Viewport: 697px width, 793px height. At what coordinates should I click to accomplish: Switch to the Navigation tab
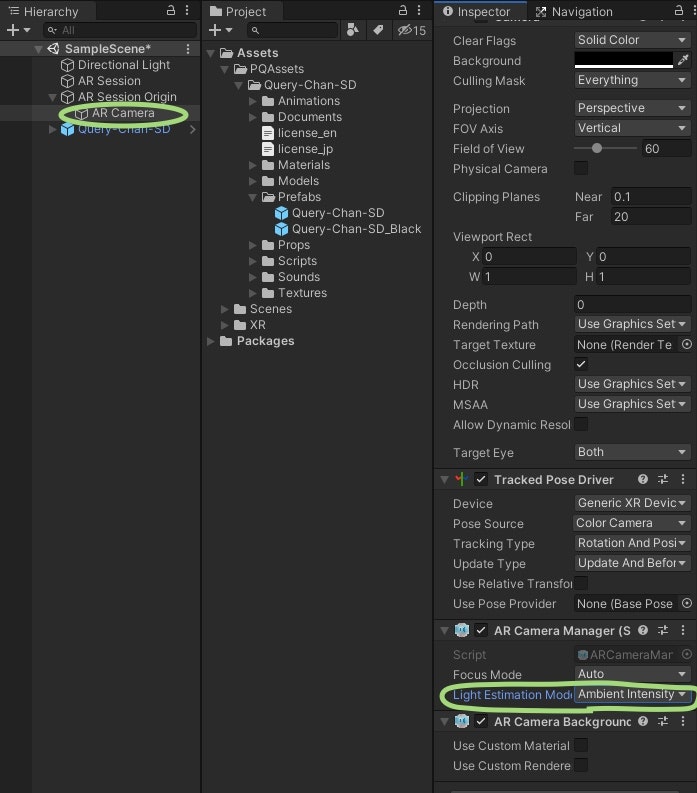(575, 11)
